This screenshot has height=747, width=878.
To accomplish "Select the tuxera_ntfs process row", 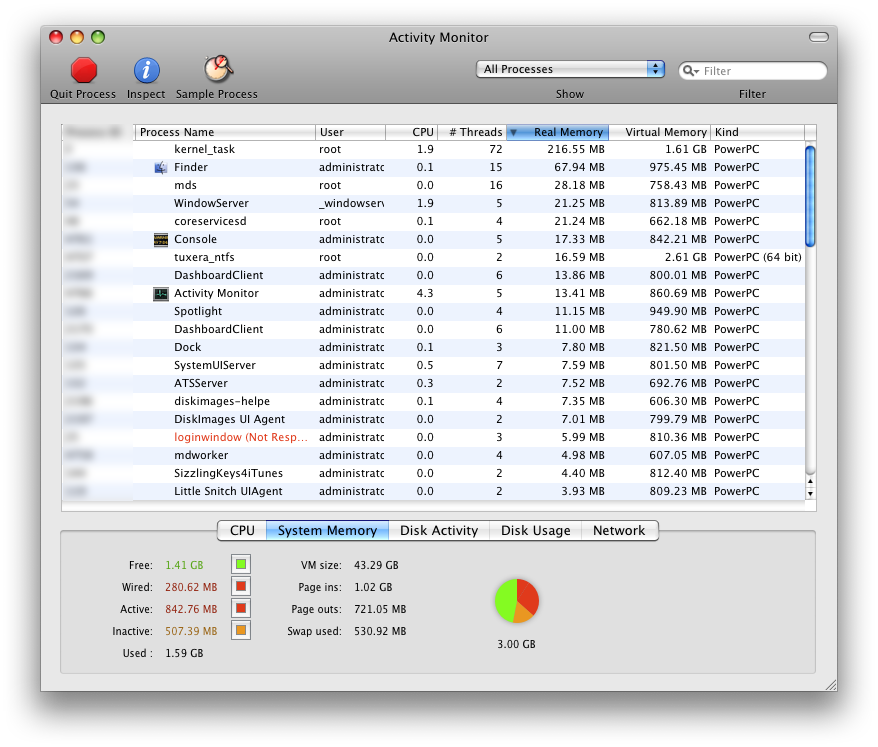I will (x=434, y=258).
